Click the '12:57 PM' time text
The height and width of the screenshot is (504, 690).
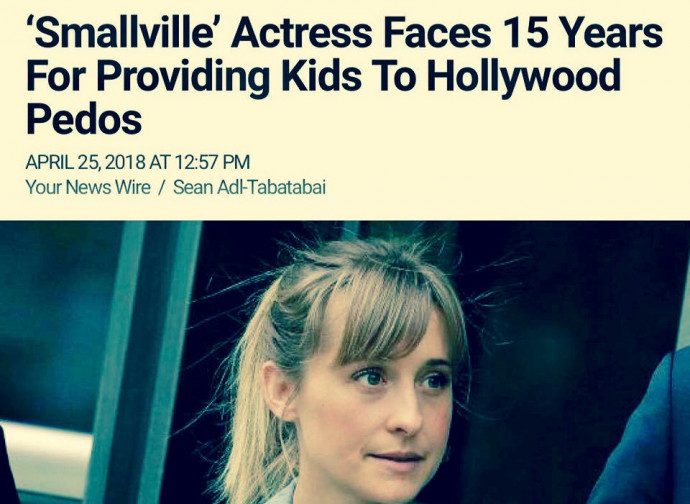point(213,162)
